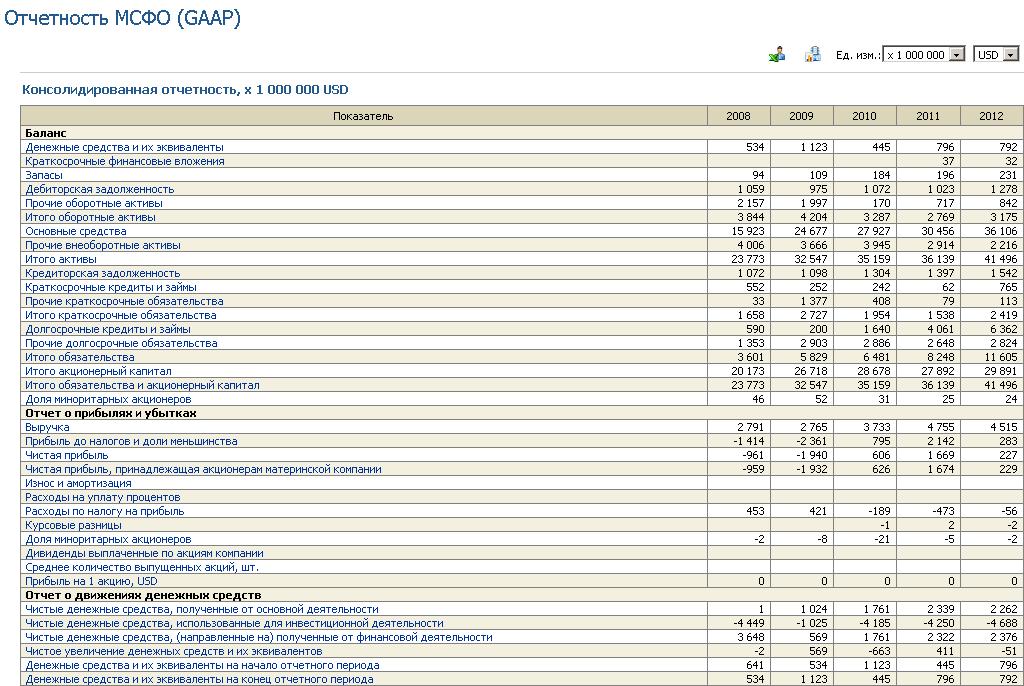Open the Выручка row link

click(x=47, y=427)
